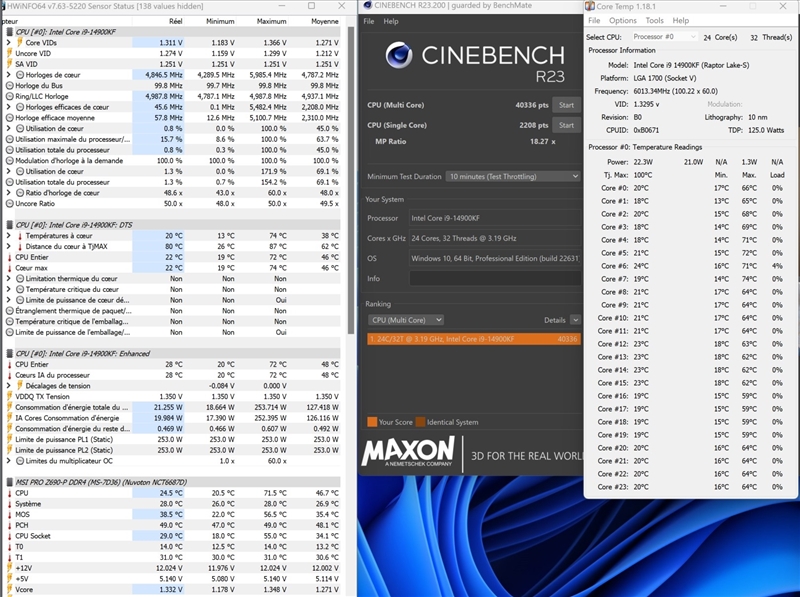This screenshot has width=800, height=597.
Task: Click the icon beside Uncore Ratio
Action: click(9, 203)
